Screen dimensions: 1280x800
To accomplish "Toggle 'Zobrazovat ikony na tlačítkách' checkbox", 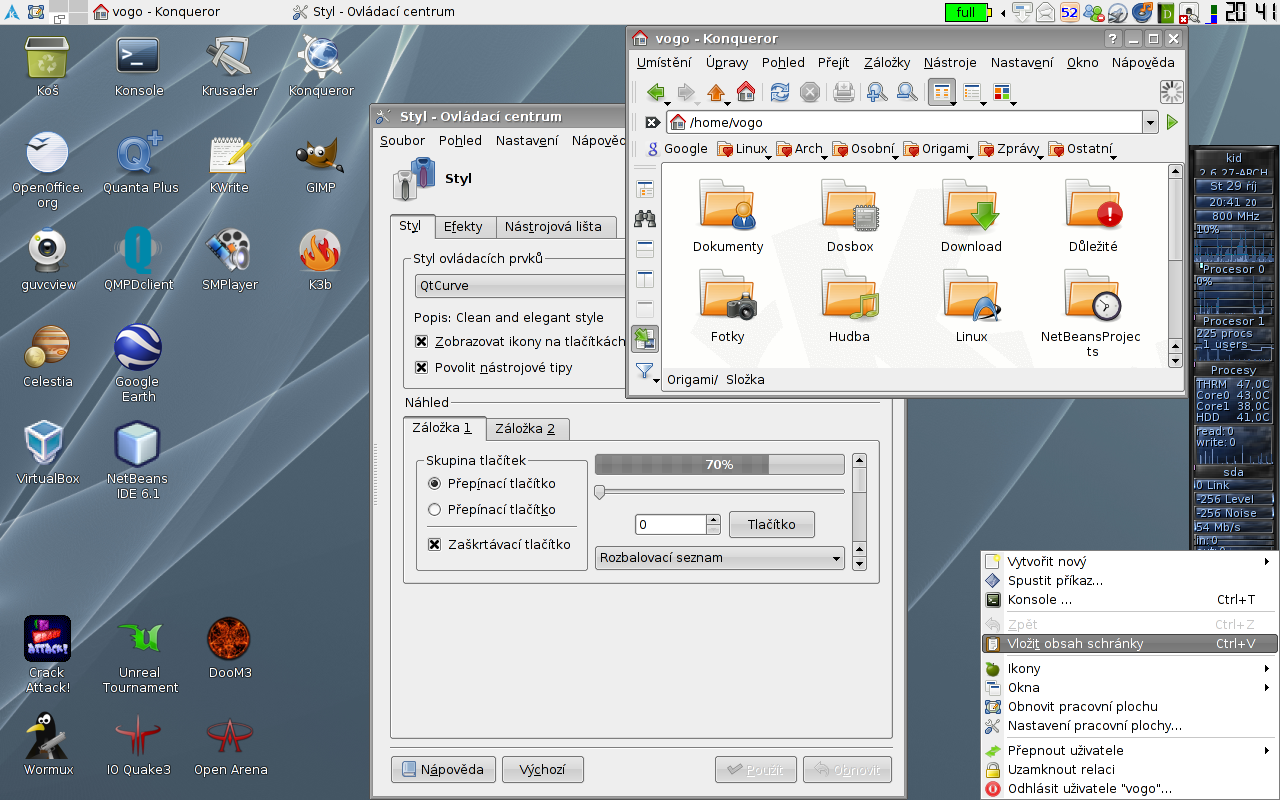I will pos(421,341).
